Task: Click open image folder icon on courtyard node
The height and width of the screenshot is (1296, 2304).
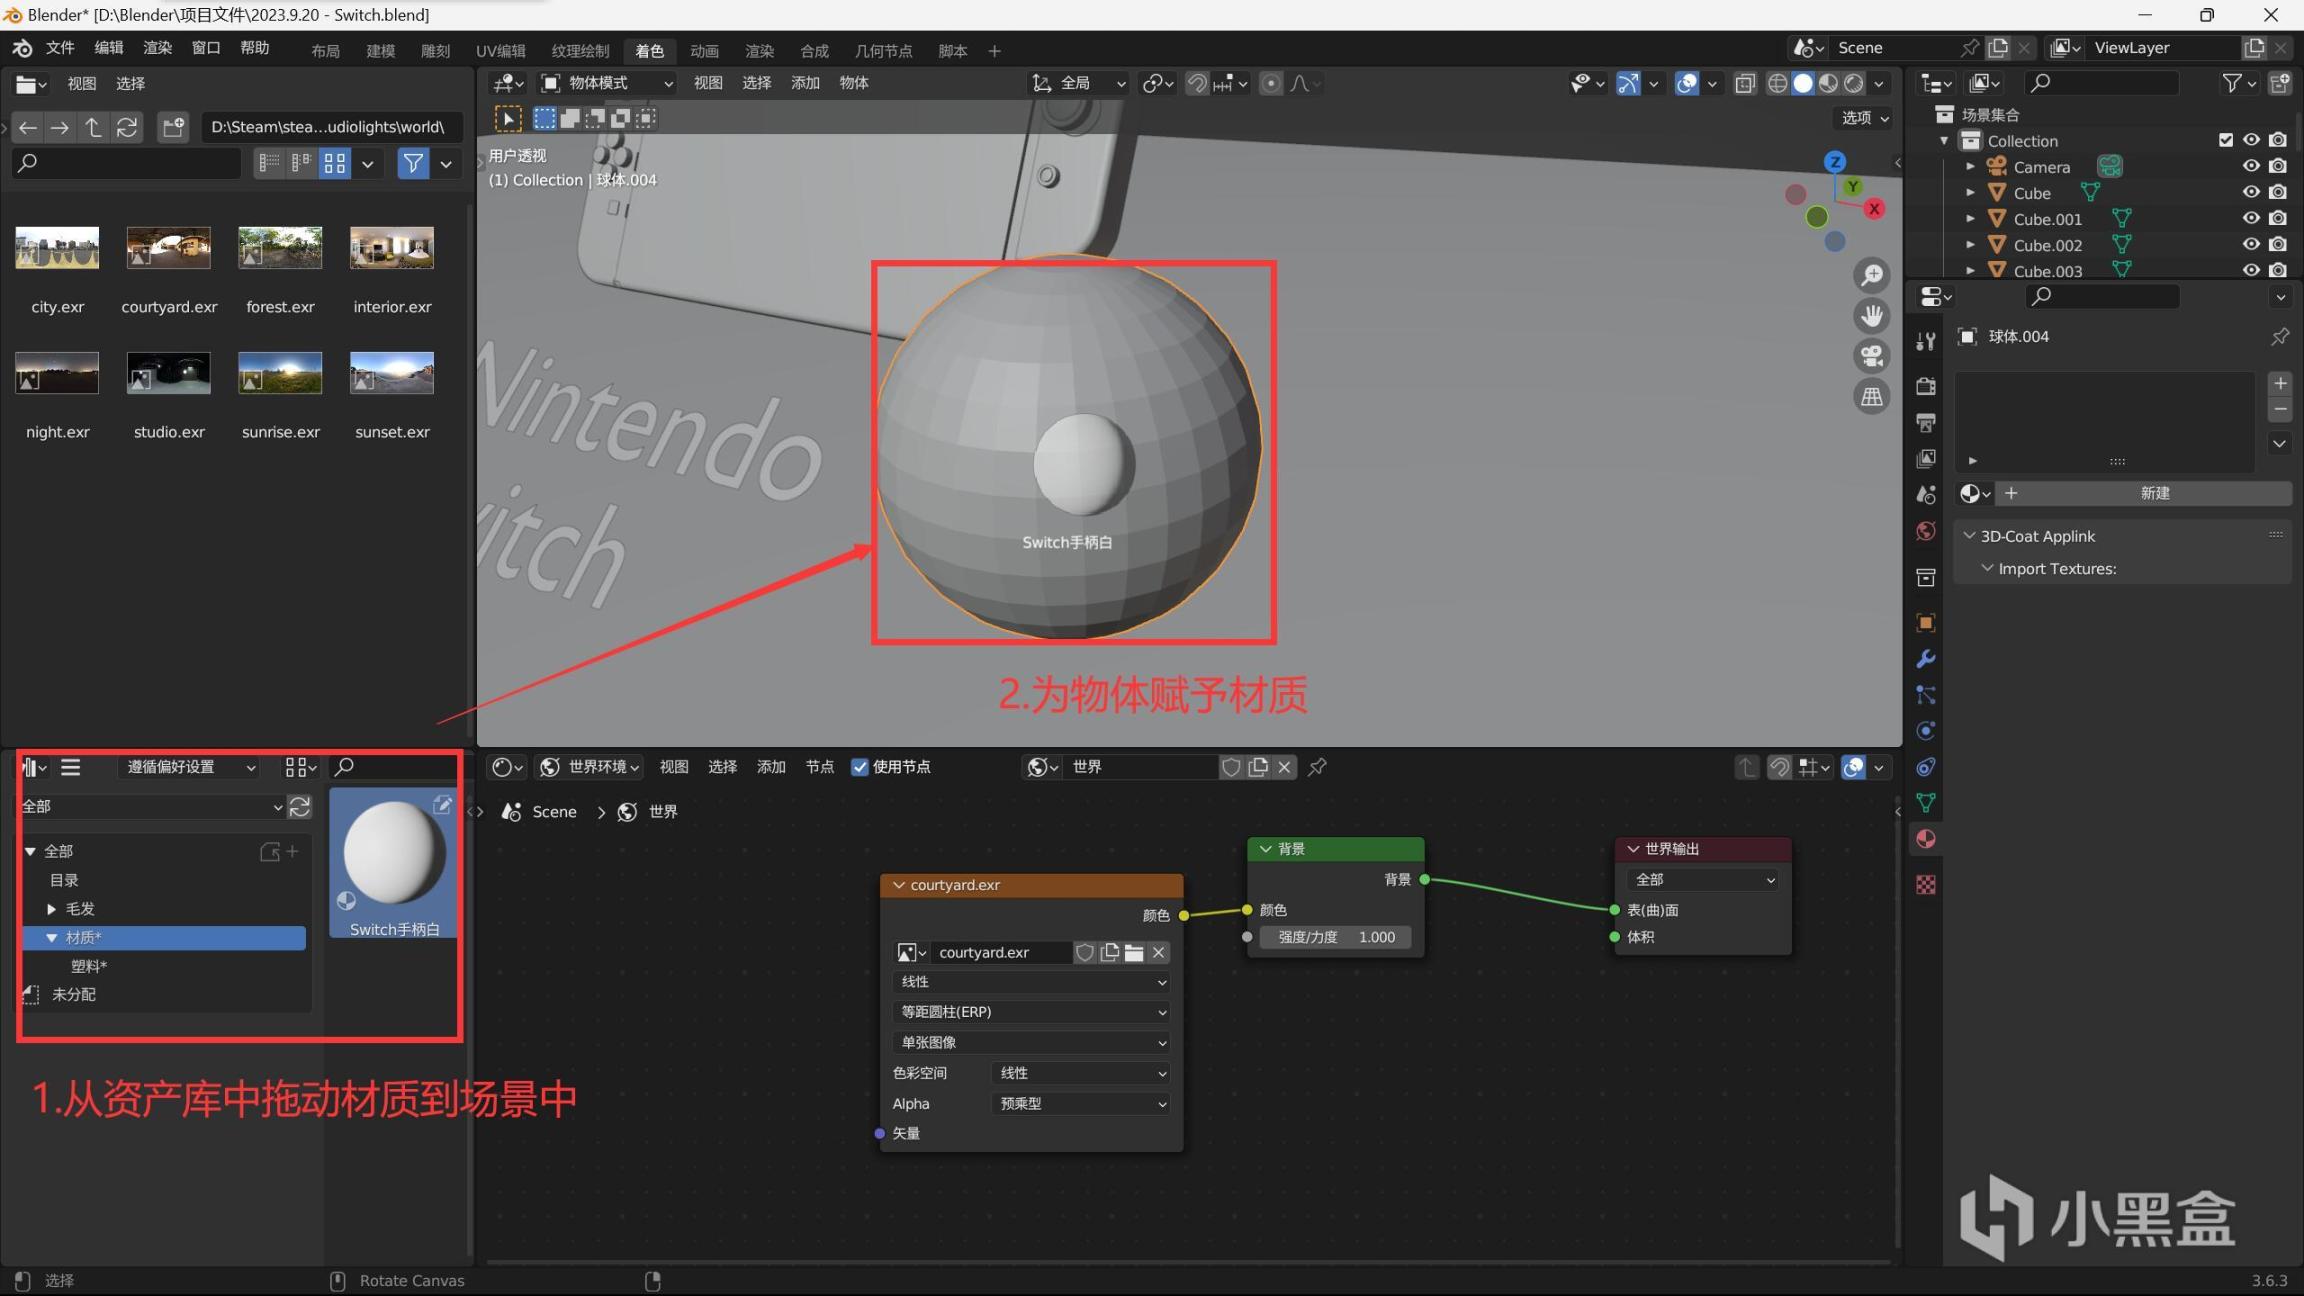Action: (x=1134, y=953)
